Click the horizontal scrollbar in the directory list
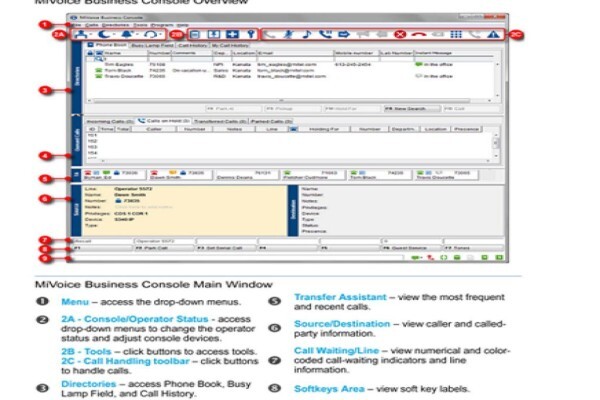This screenshot has height=400, width=600. [x=282, y=101]
